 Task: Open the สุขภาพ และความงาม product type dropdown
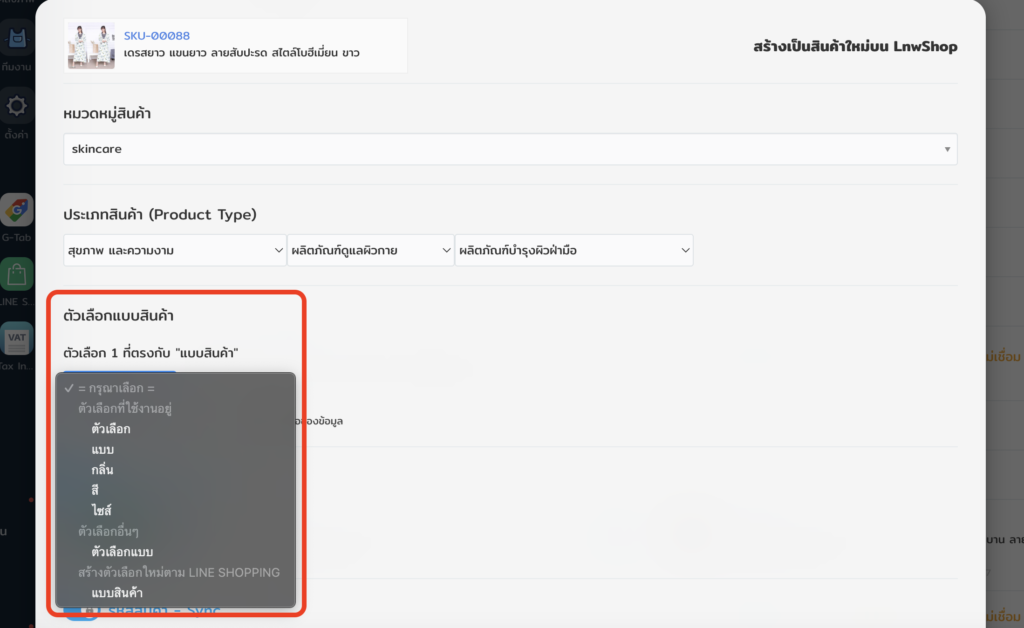(x=175, y=250)
